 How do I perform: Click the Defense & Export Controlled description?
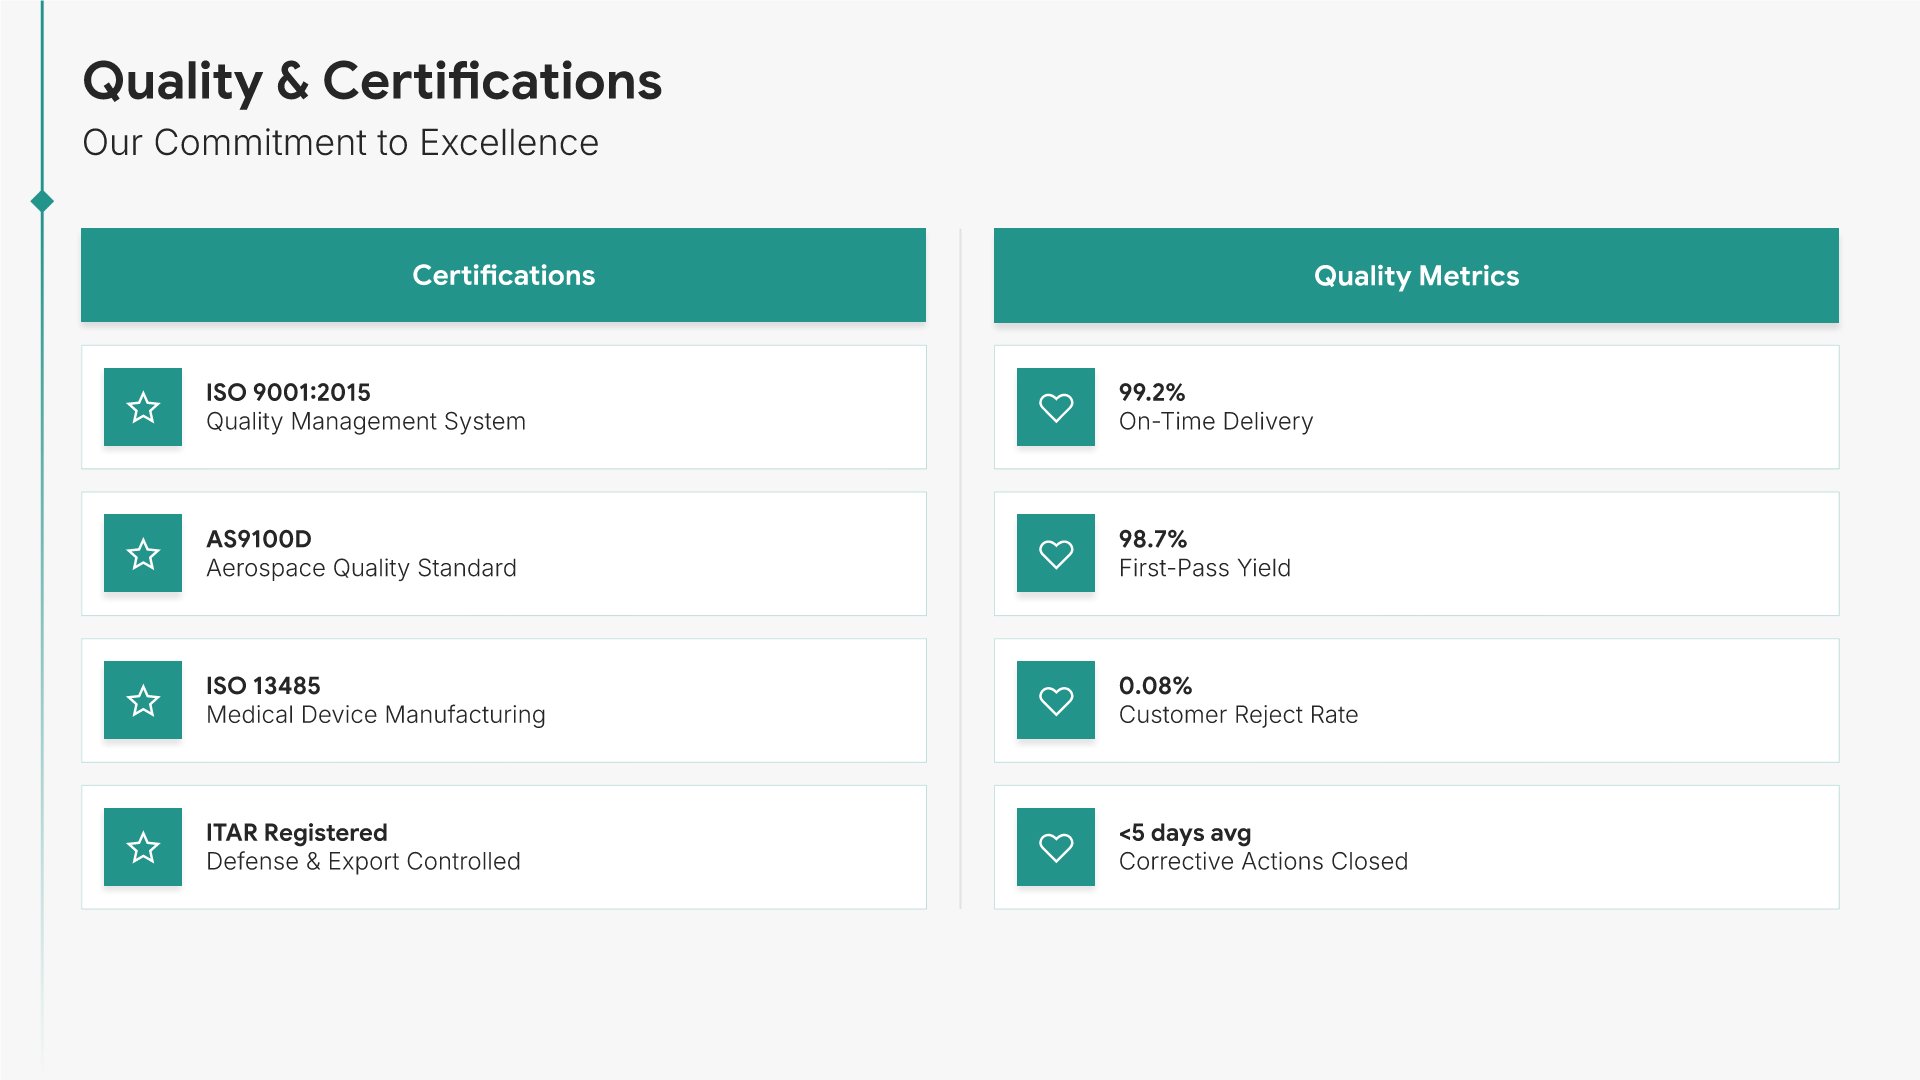[363, 862]
